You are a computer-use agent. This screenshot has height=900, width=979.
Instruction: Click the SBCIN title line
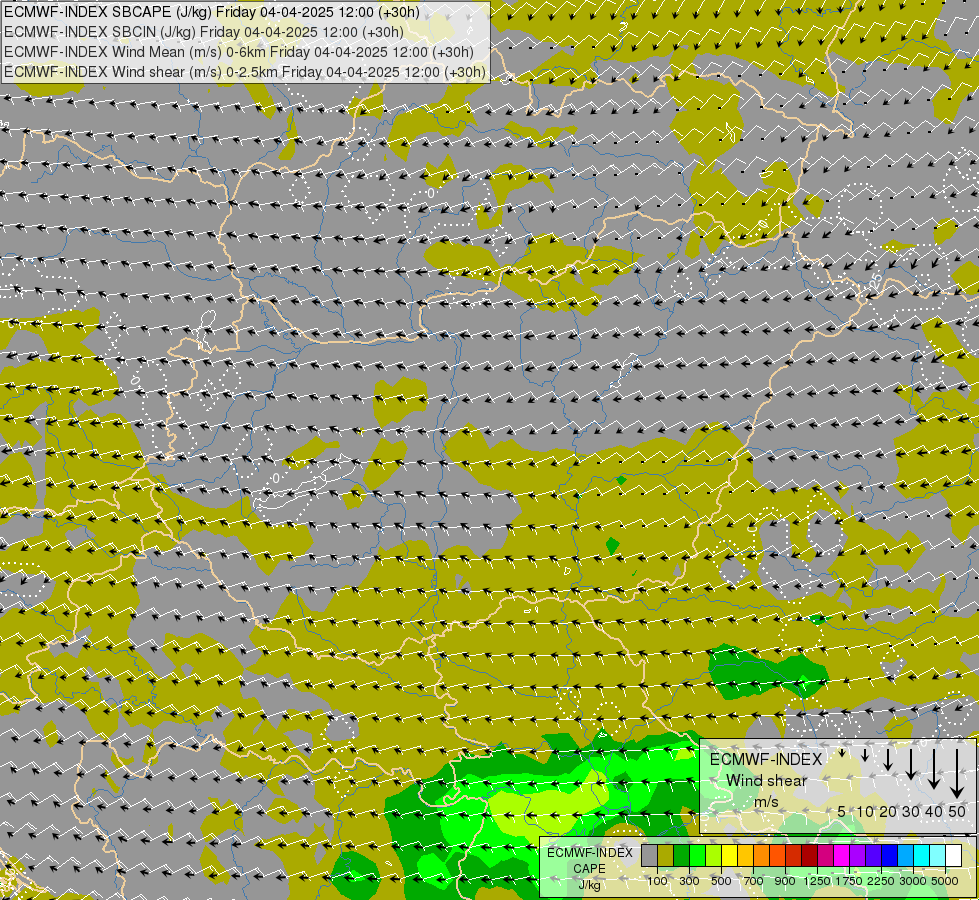(x=204, y=32)
